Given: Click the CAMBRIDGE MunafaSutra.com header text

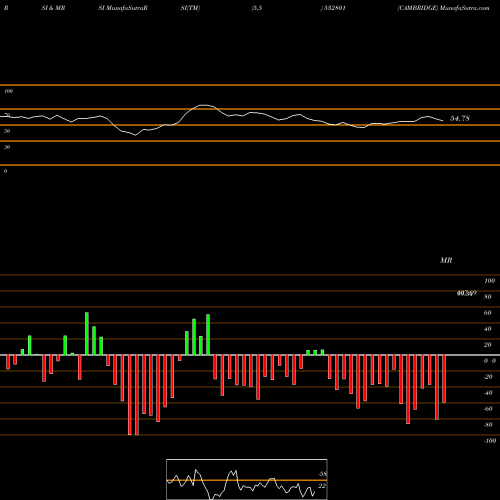Looking at the screenshot, I should 443,8.
